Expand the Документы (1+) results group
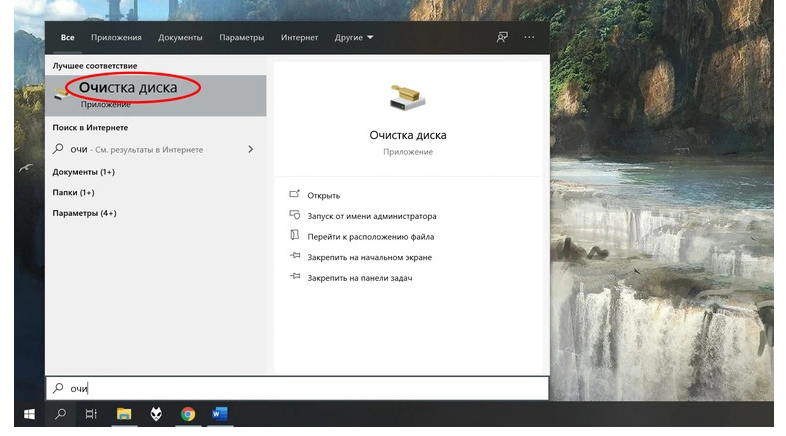Viewport: 786px width, 436px height. [x=84, y=172]
